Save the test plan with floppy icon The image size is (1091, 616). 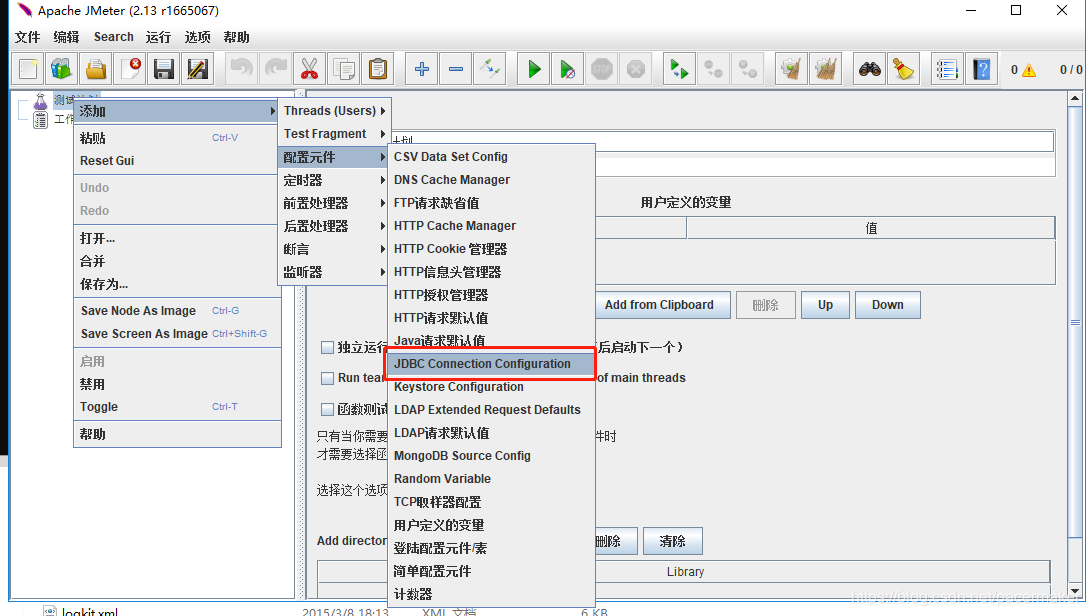click(x=164, y=69)
